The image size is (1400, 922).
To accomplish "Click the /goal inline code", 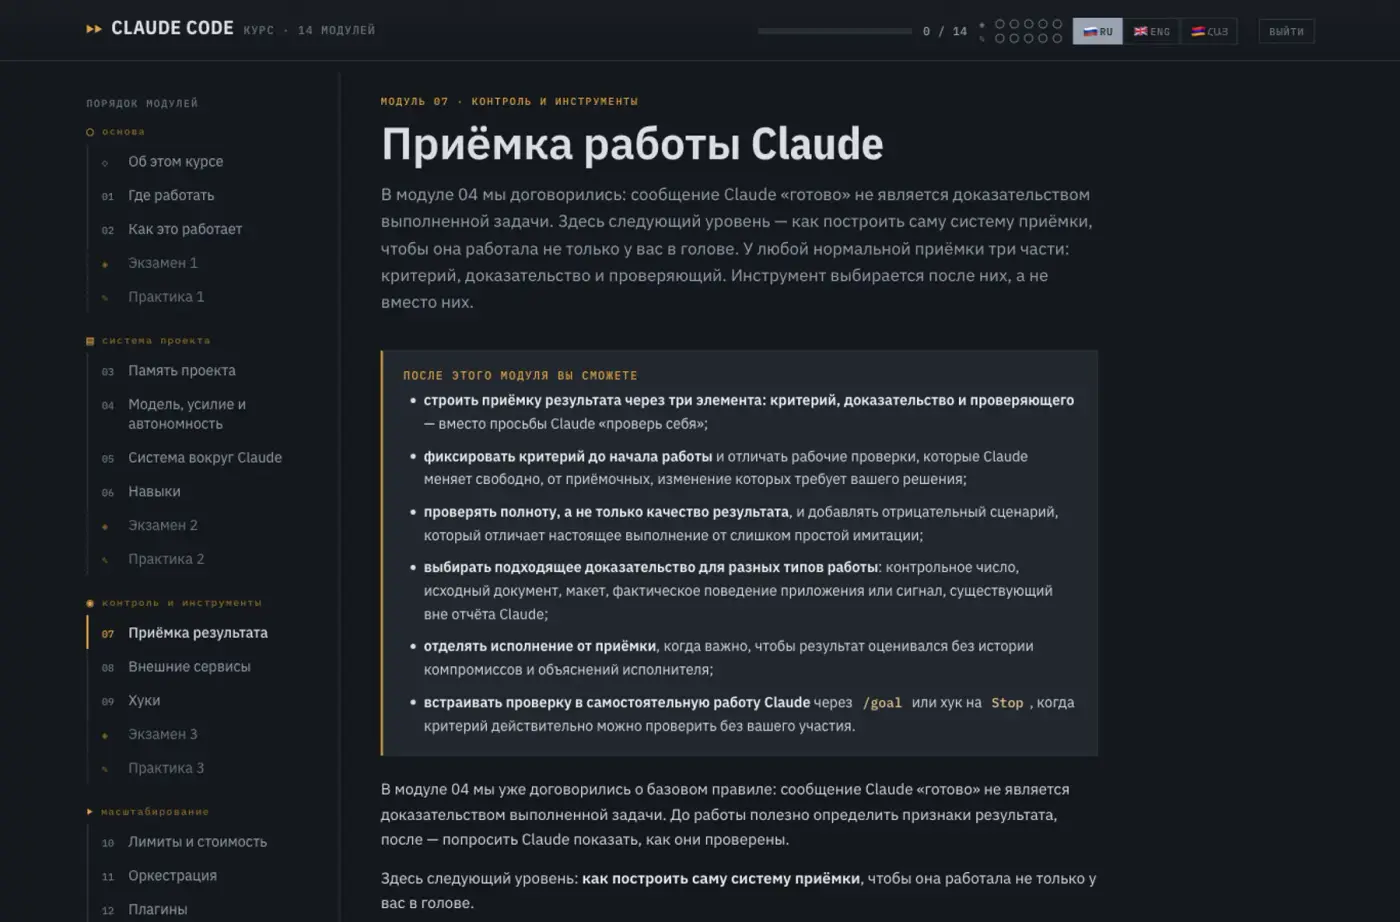I will coord(882,703).
